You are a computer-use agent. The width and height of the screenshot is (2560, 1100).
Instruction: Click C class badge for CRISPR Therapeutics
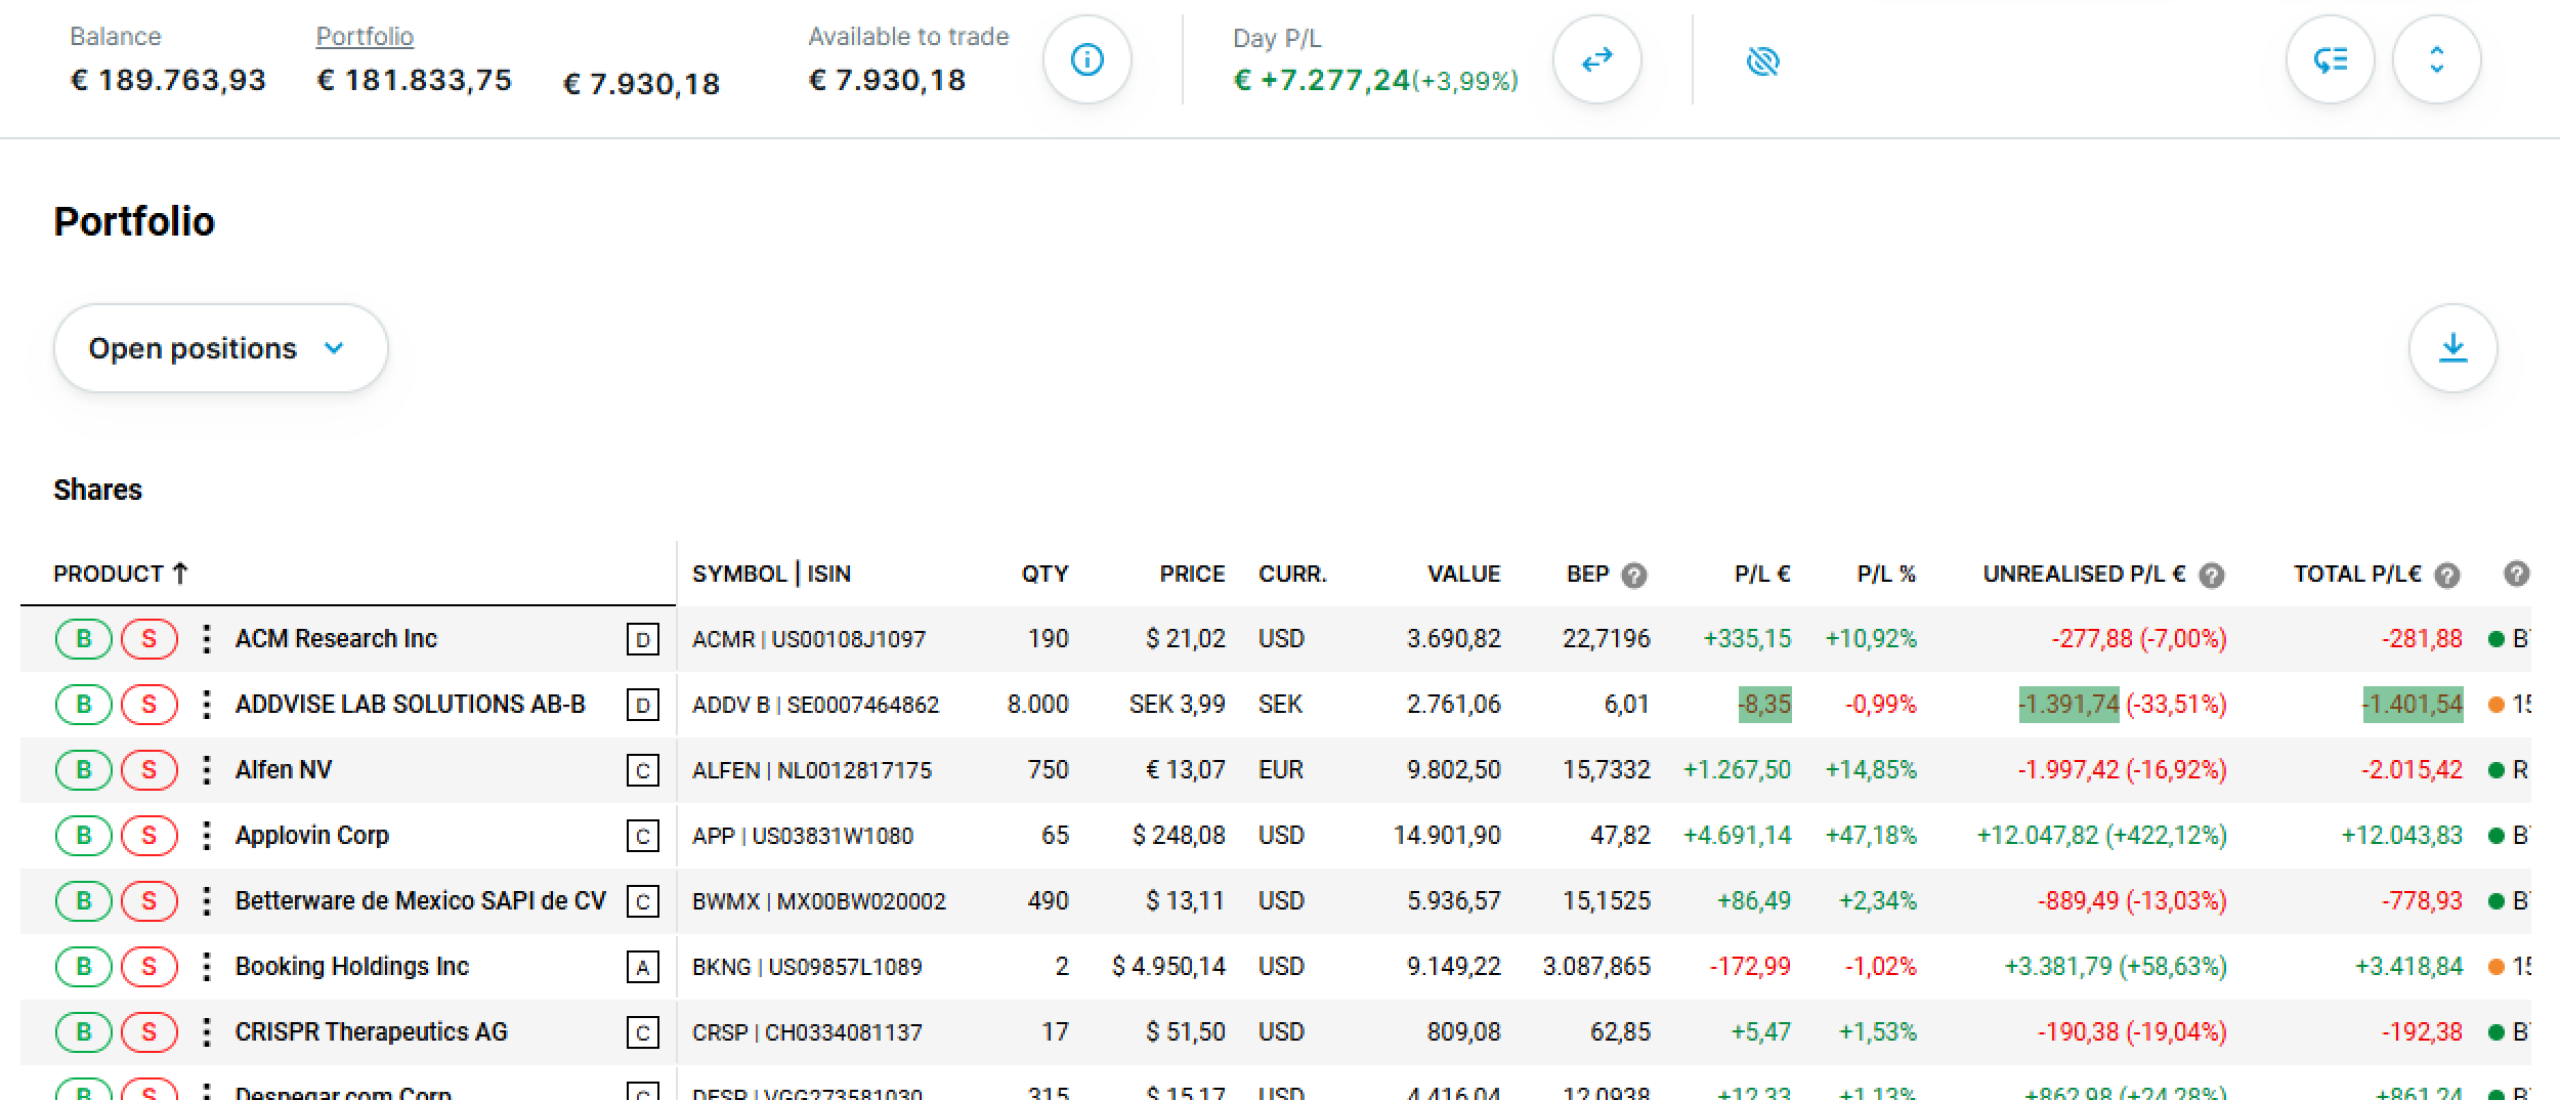643,1033
